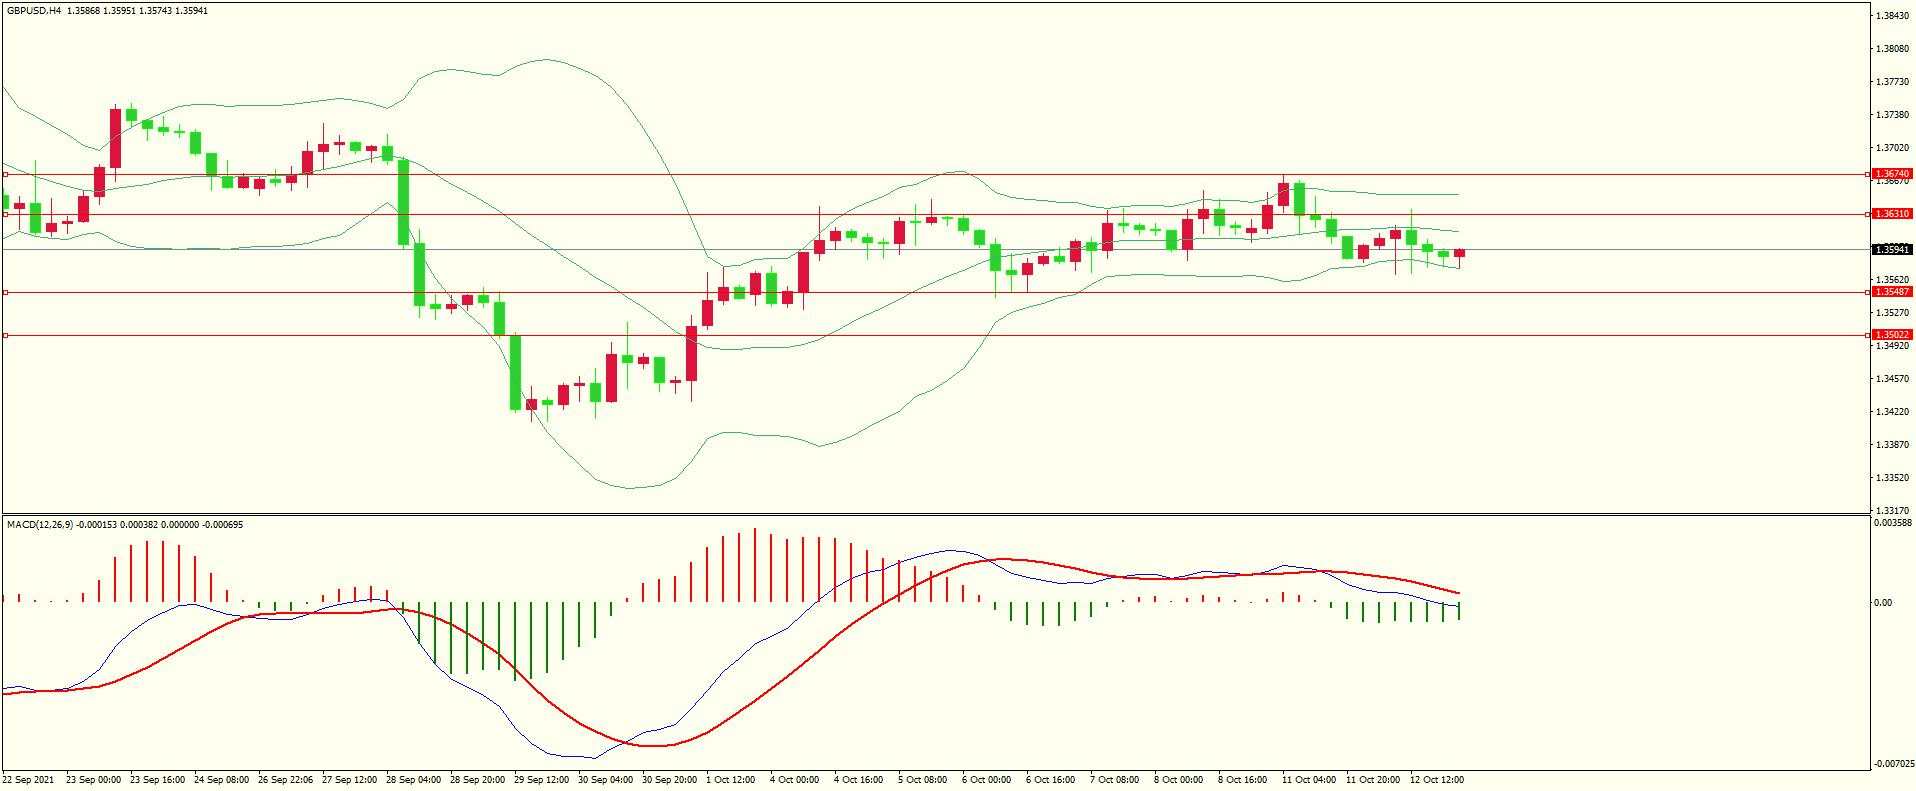The width and height of the screenshot is (1916, 791).
Task: Click the 22 Sep 2021 date label
Action: click(28, 779)
